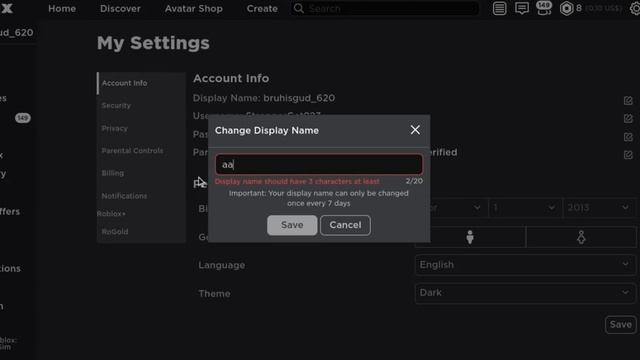The image size is (640, 360).
Task: Select the male gender icon
Action: click(470, 237)
